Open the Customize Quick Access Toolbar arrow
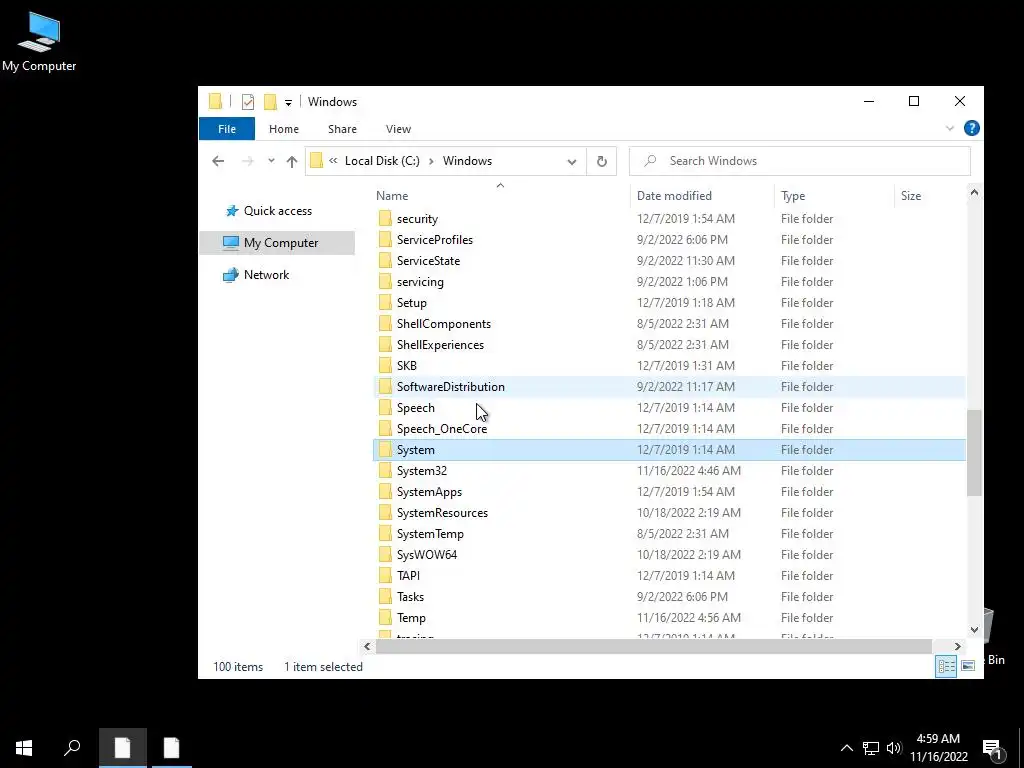 click(x=288, y=103)
